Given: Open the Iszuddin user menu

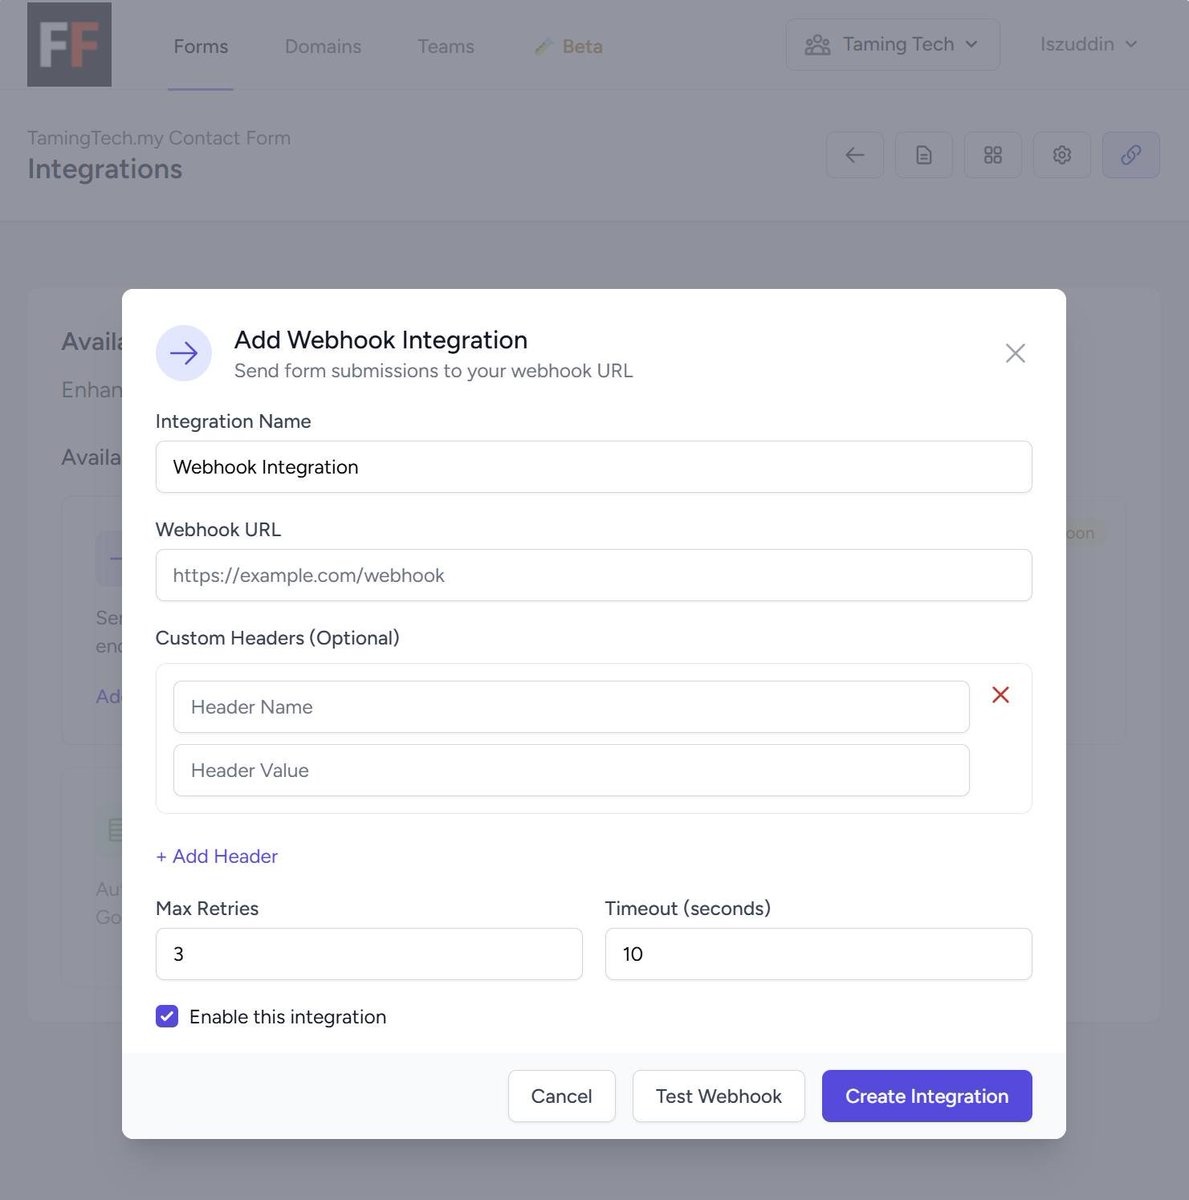Looking at the screenshot, I should coord(1089,44).
